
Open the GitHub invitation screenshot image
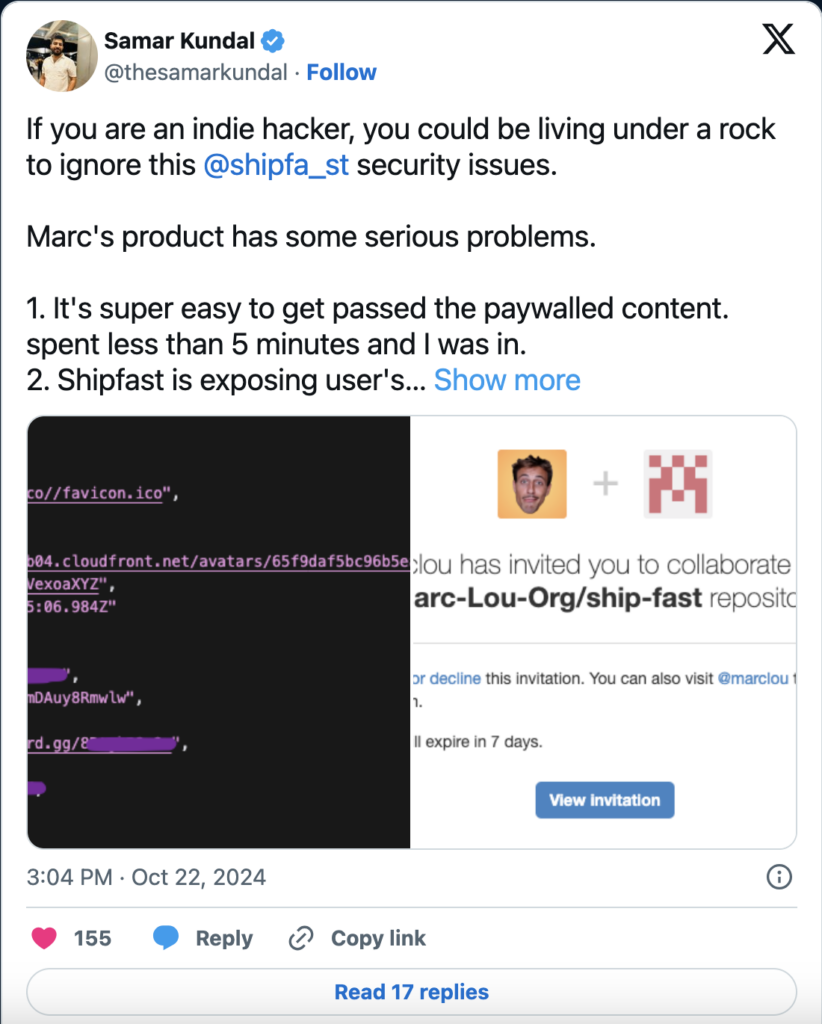pyautogui.click(x=603, y=632)
